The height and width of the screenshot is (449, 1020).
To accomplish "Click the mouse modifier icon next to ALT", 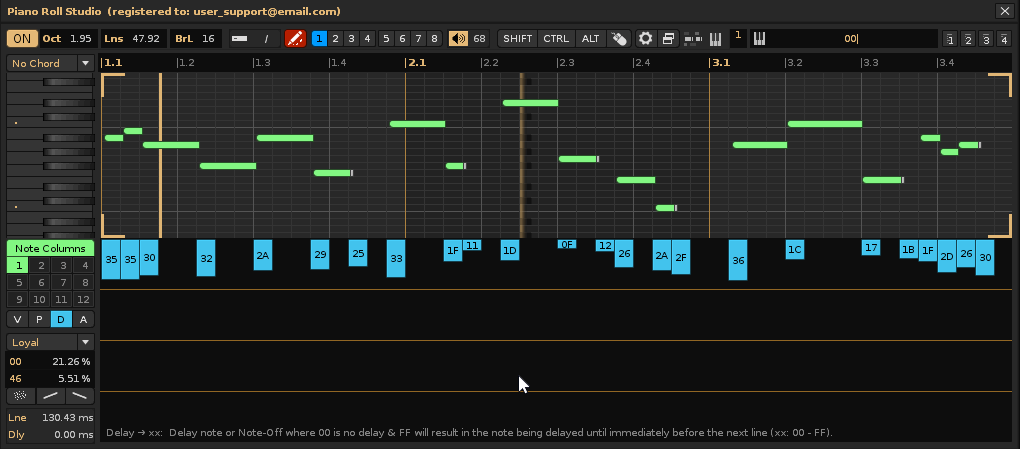I will [x=619, y=39].
